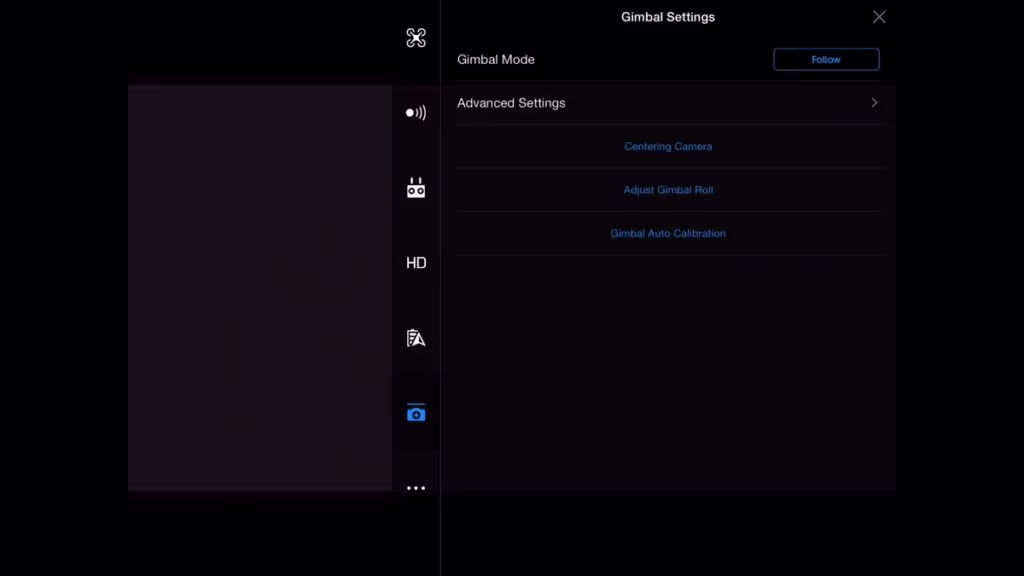This screenshot has width=1024, height=576.
Task: Open the visual navigation sensor settings icon
Action: 416,113
